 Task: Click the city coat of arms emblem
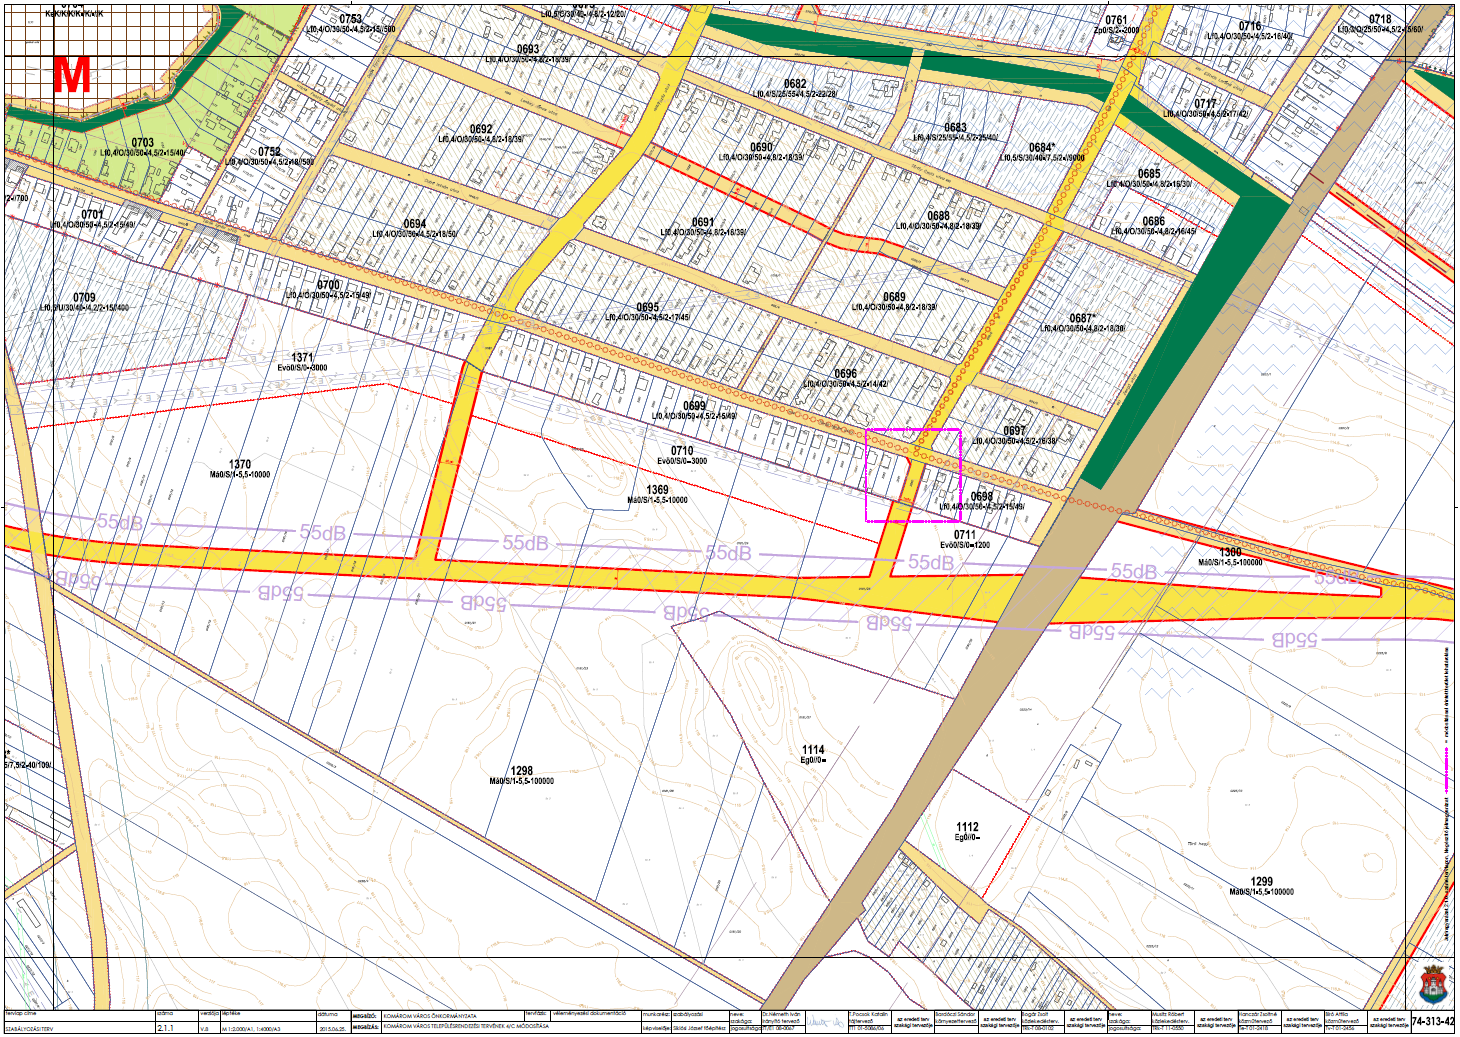(1434, 984)
